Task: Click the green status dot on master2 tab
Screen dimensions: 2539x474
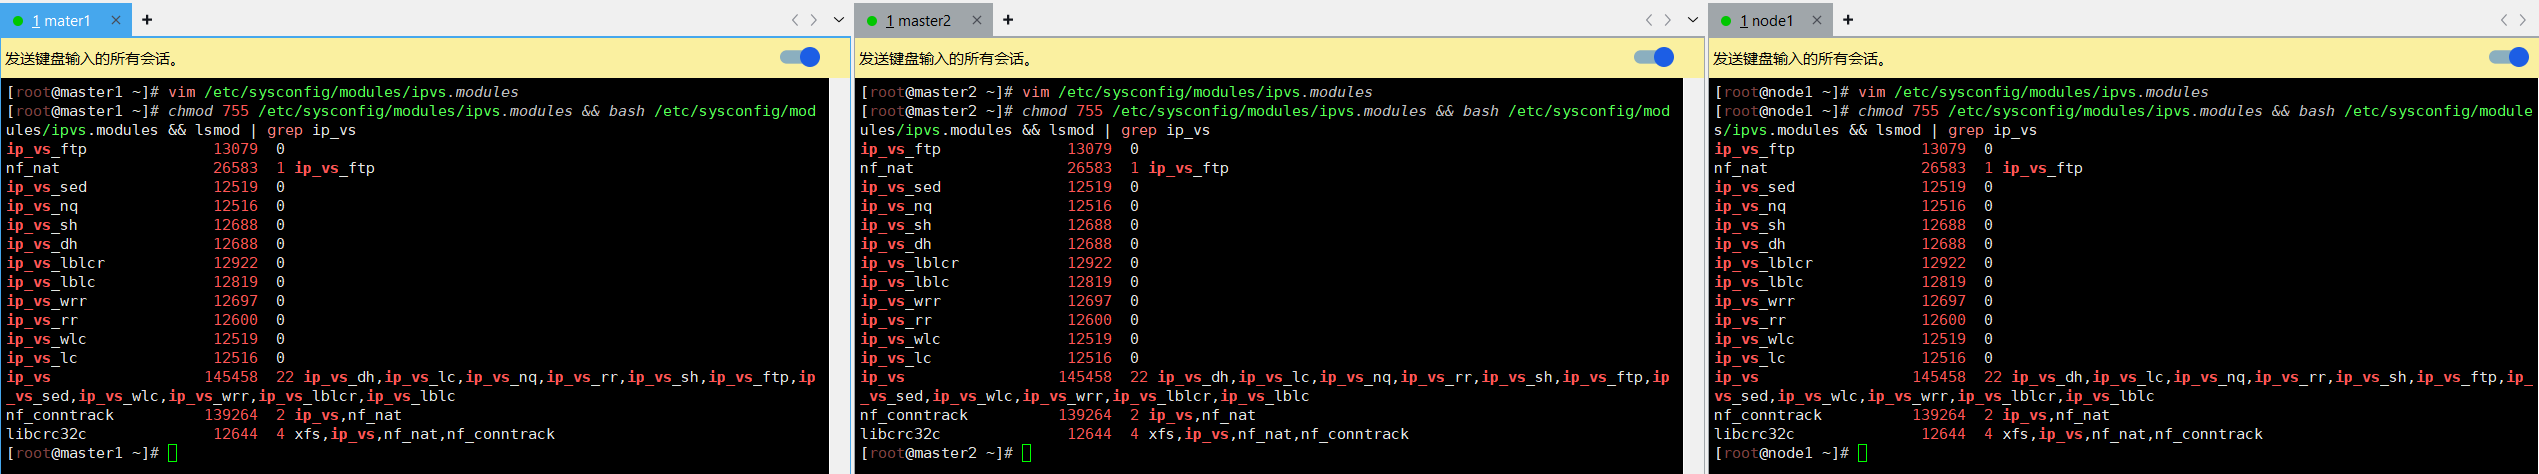Action: tap(872, 21)
